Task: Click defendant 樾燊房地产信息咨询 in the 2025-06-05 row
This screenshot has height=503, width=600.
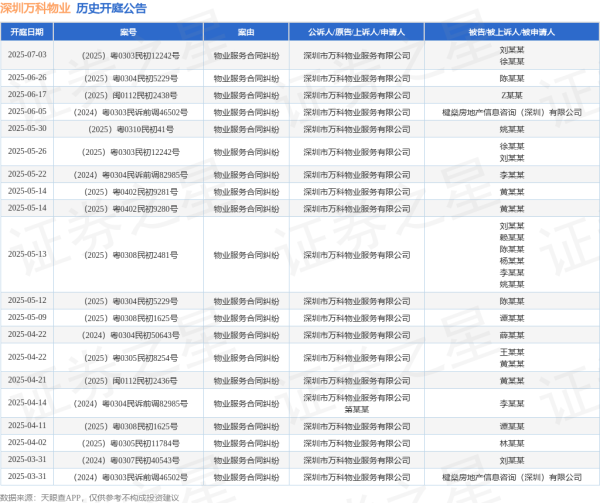Action: [512, 112]
